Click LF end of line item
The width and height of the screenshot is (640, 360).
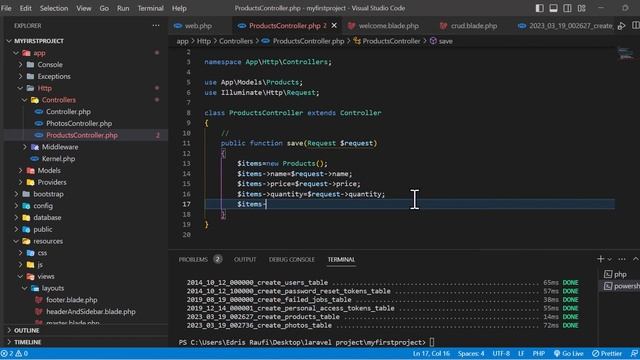tap(521, 354)
